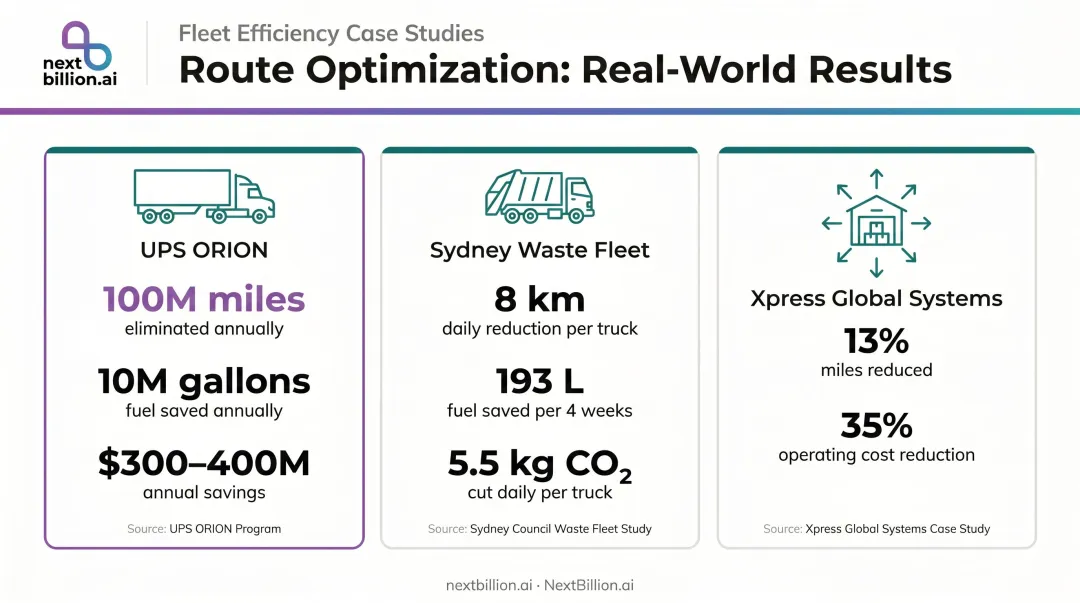Click 'annual savings' caption
Viewport: 1080px width, 603px height.
(x=204, y=493)
